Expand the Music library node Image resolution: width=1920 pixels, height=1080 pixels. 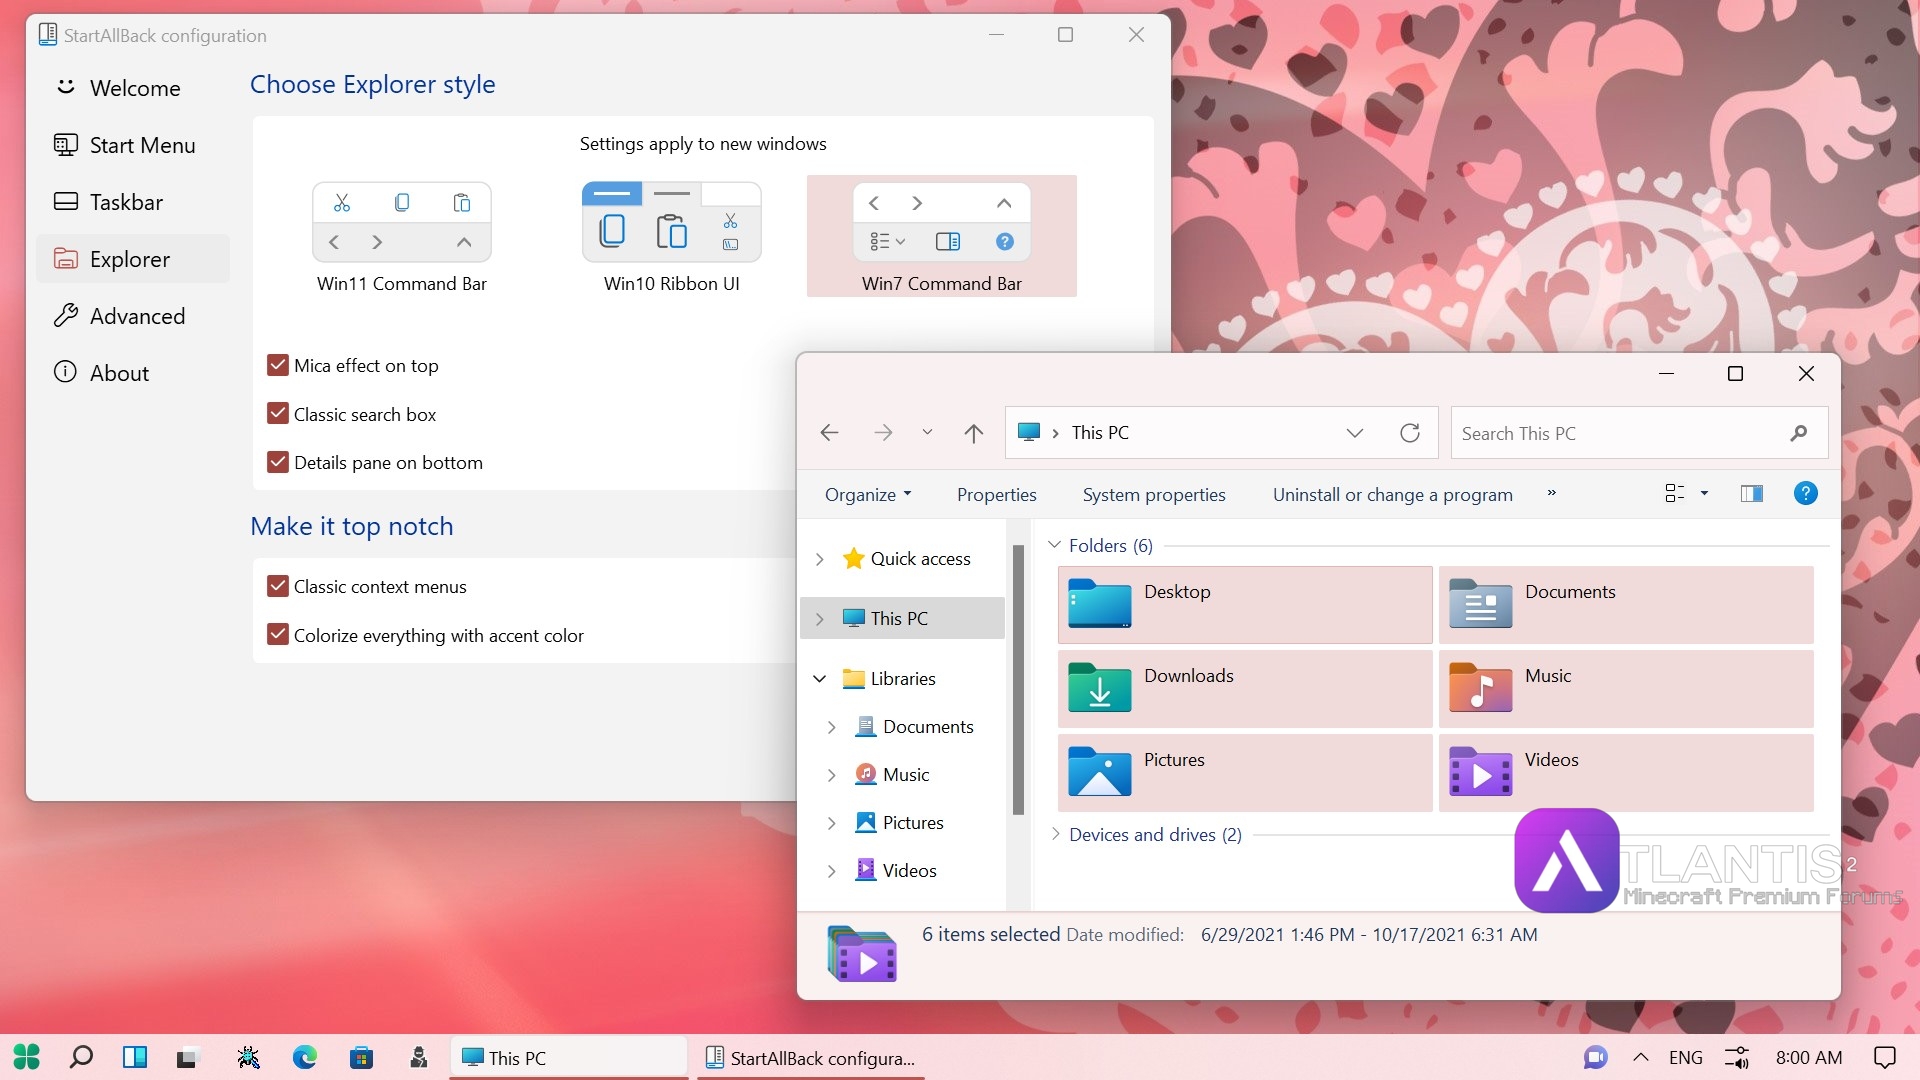coord(831,775)
